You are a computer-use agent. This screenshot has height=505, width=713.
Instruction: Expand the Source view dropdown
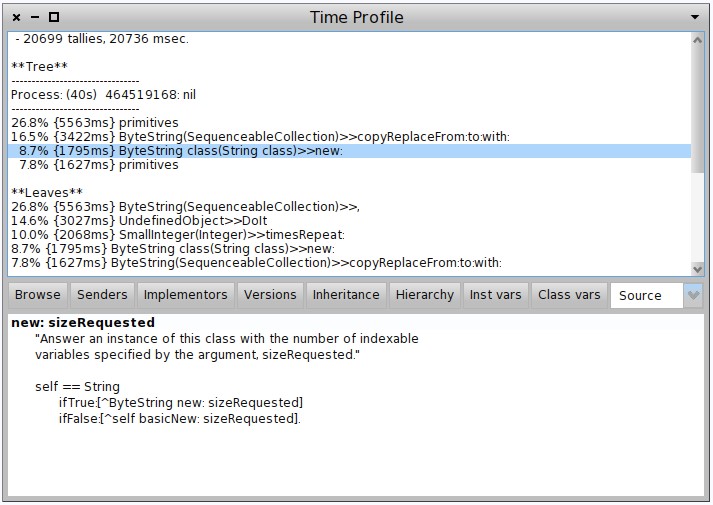tap(693, 295)
